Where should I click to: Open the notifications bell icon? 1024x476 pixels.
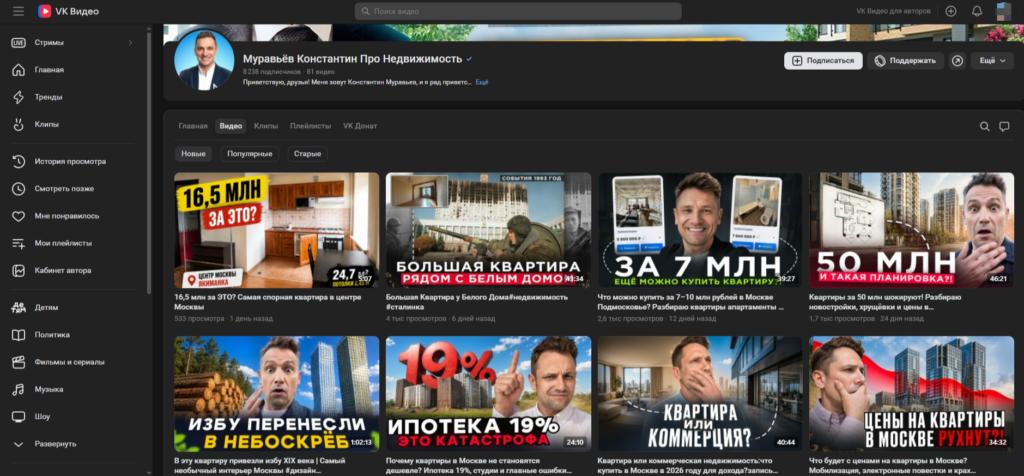pos(977,11)
